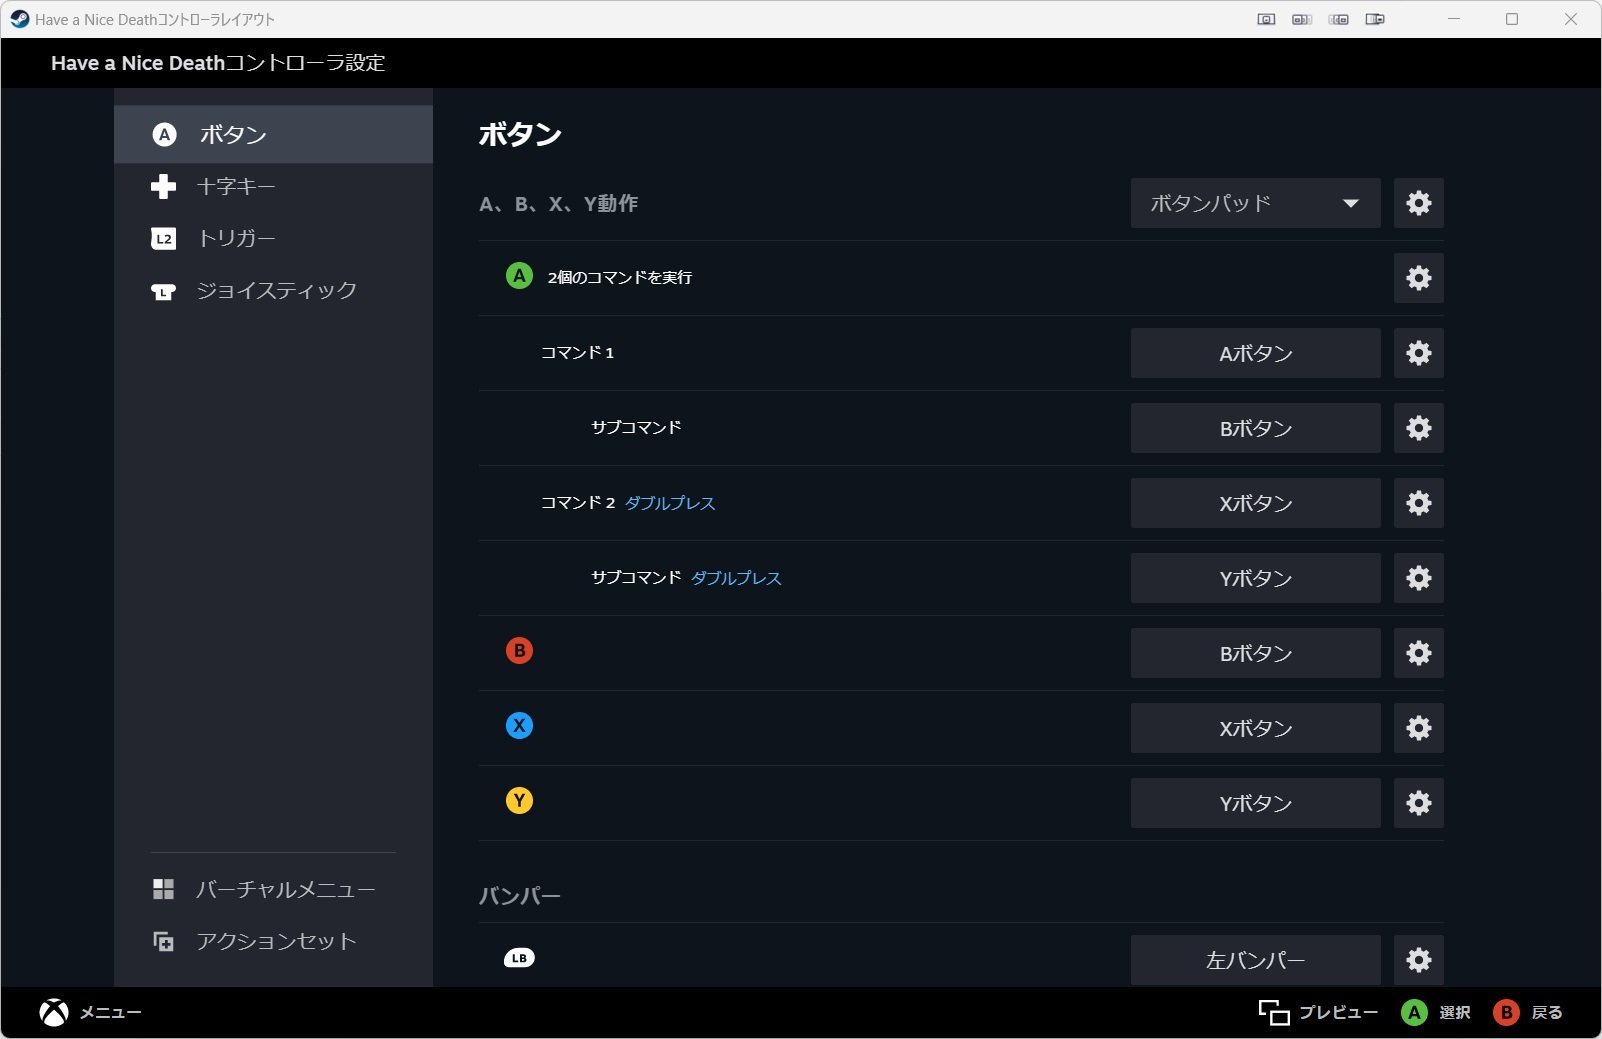Open gear settings for 左バンパー row
The height and width of the screenshot is (1039, 1602).
point(1418,960)
